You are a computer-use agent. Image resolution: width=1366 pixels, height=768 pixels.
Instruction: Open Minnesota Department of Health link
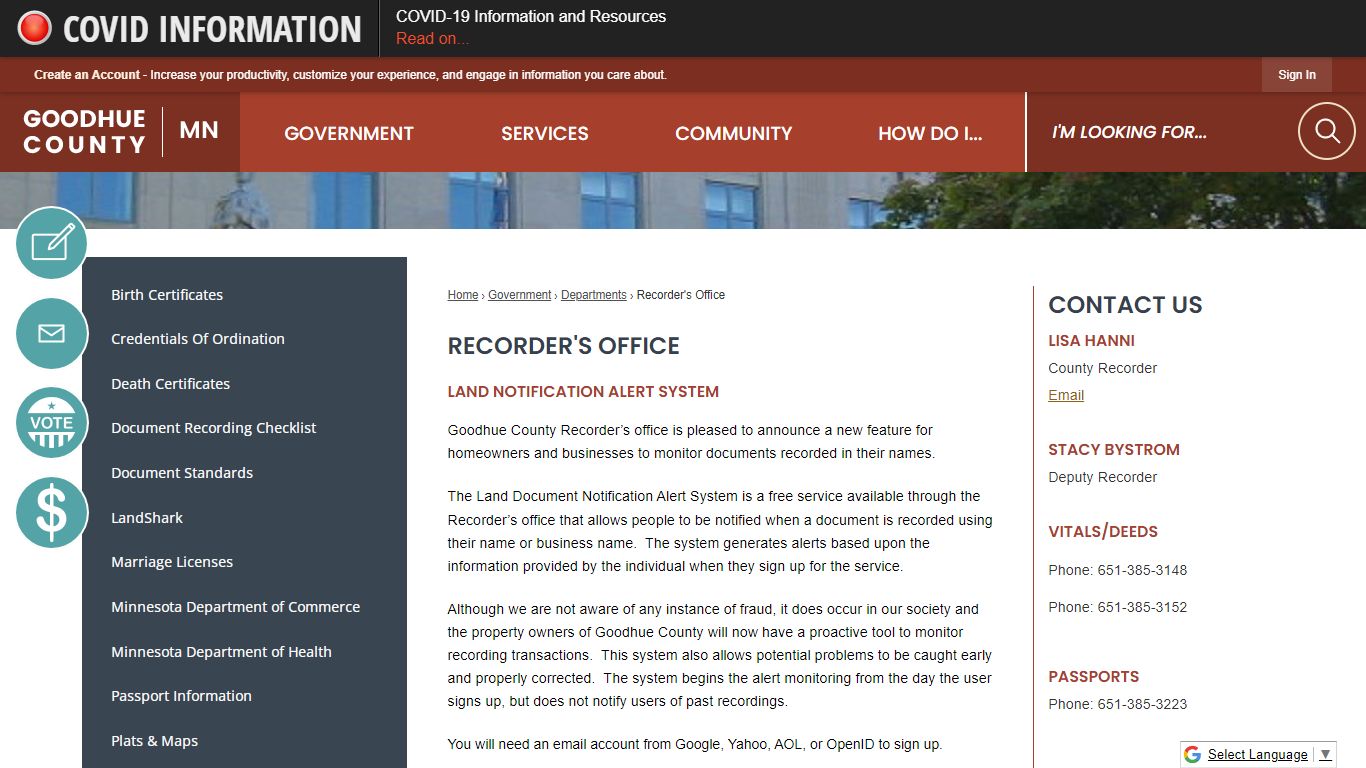[x=221, y=652]
